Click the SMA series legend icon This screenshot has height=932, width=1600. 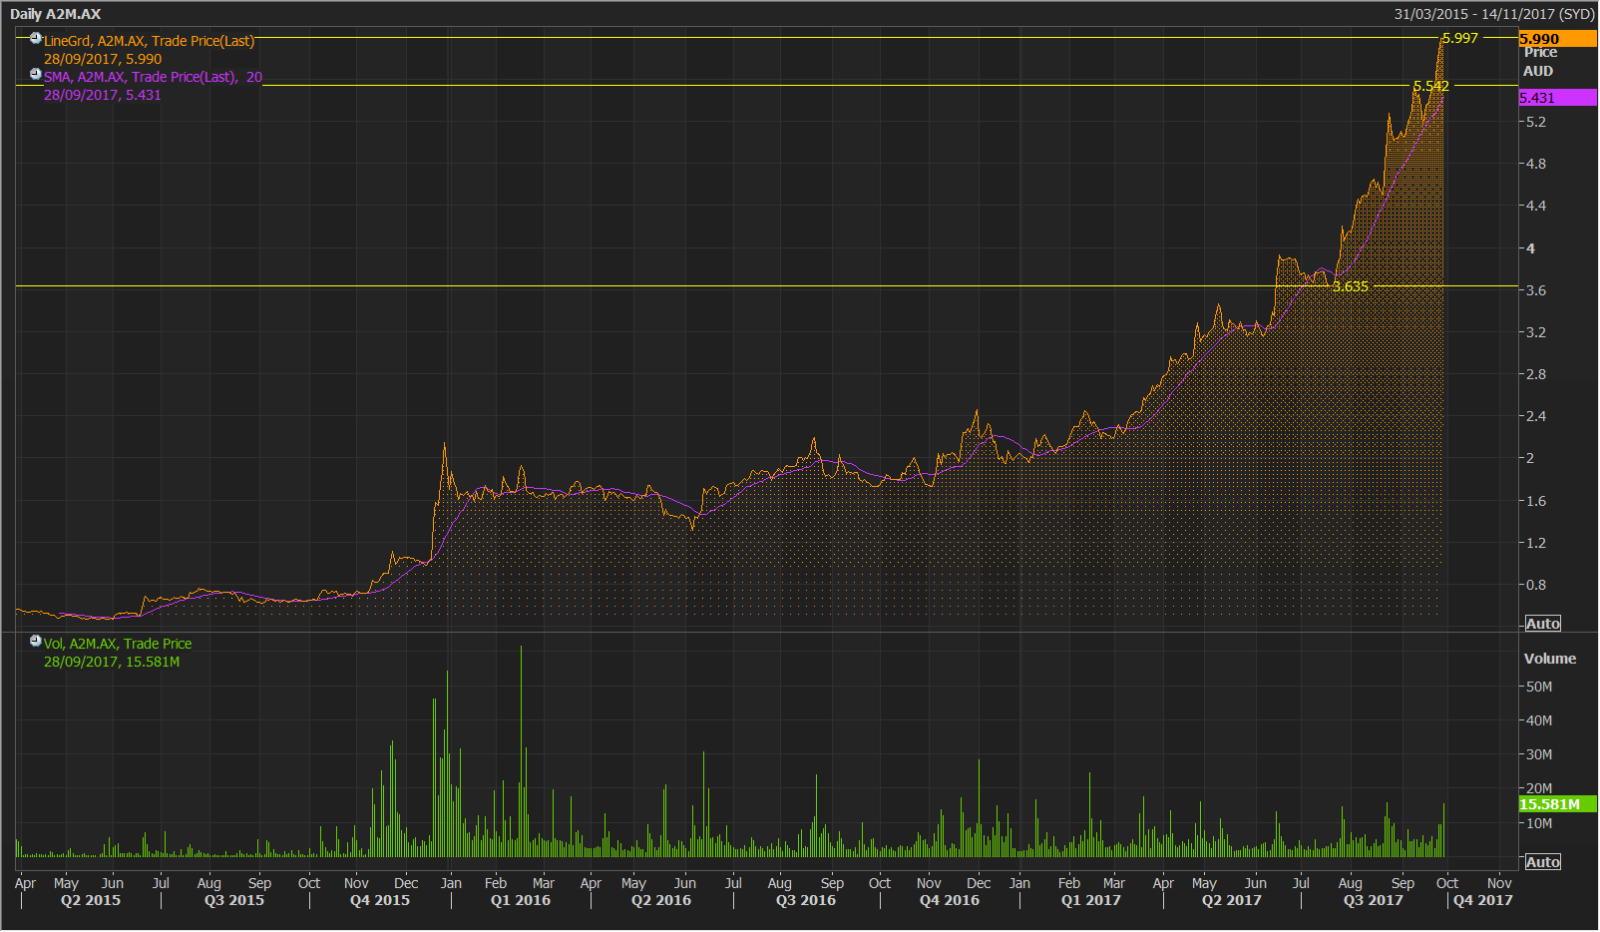(36, 74)
